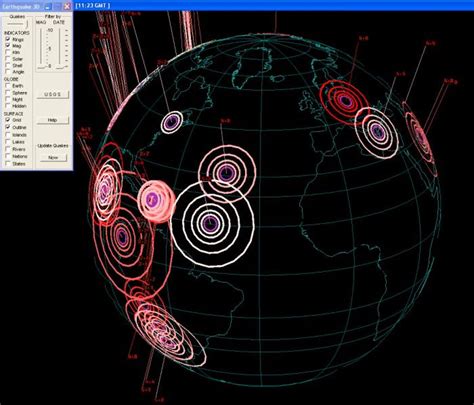Enable the Shell indicator checkbox
This screenshot has width=474, height=405.
[8, 65]
